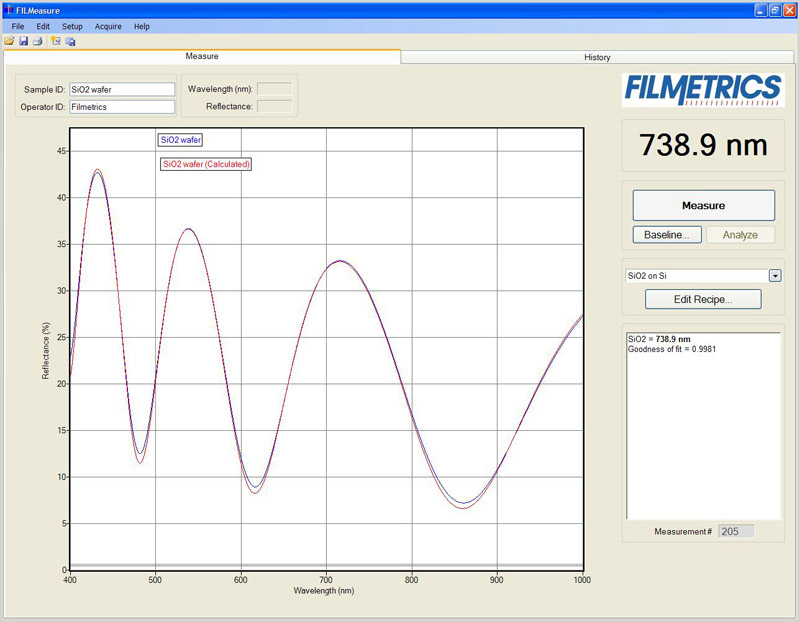Click the red SiO2 wafer (Calculated) legend label
Screen dimensions: 800x622
coord(205,164)
